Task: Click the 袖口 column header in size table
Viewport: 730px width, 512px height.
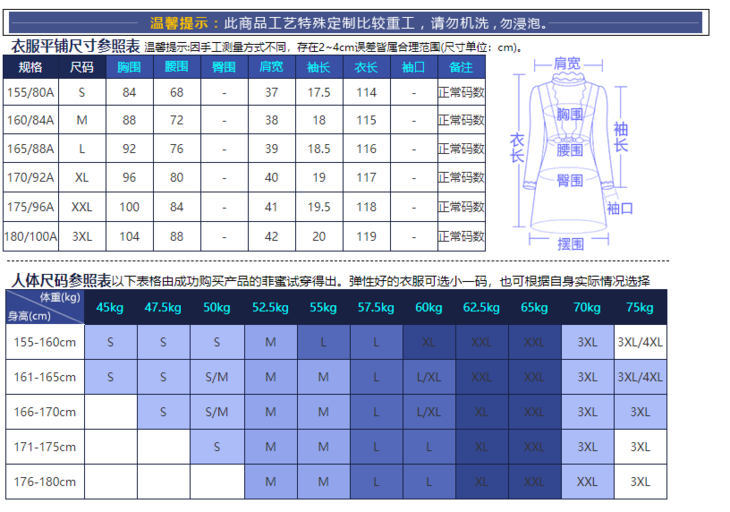Action: 413,67
